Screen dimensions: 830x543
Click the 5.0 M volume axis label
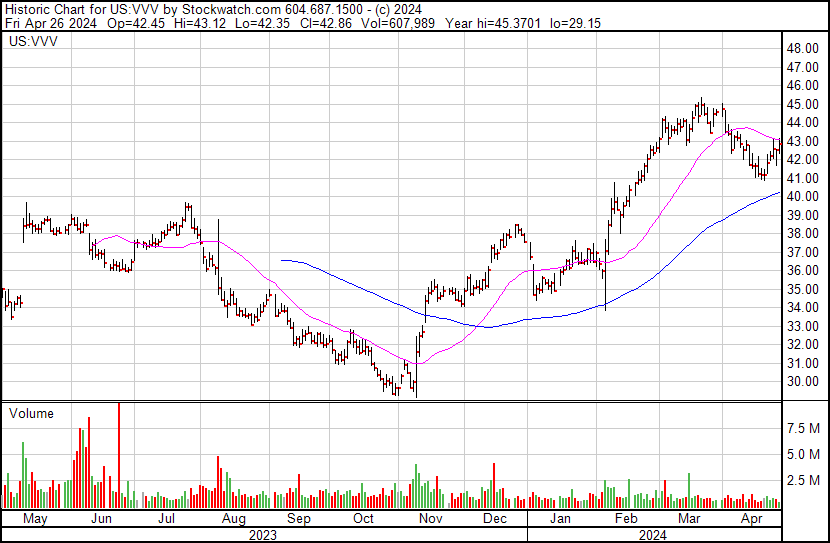coord(803,454)
